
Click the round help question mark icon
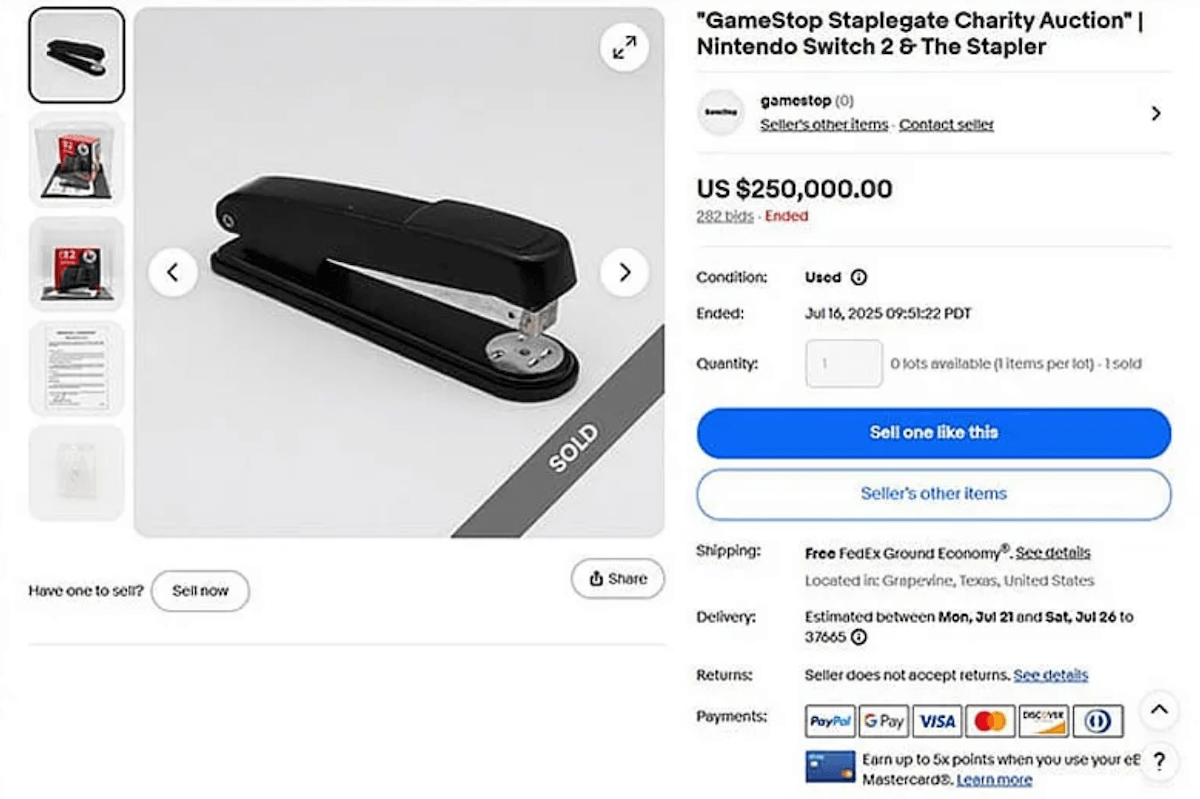click(1159, 761)
